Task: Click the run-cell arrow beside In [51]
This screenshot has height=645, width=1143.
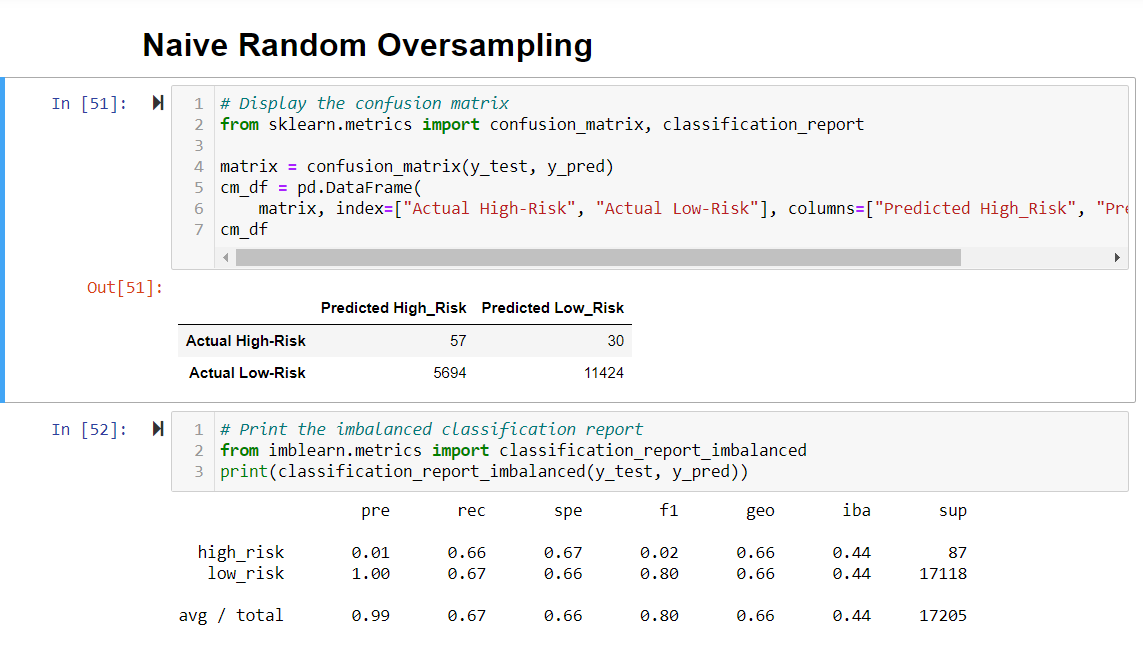Action: click(157, 103)
